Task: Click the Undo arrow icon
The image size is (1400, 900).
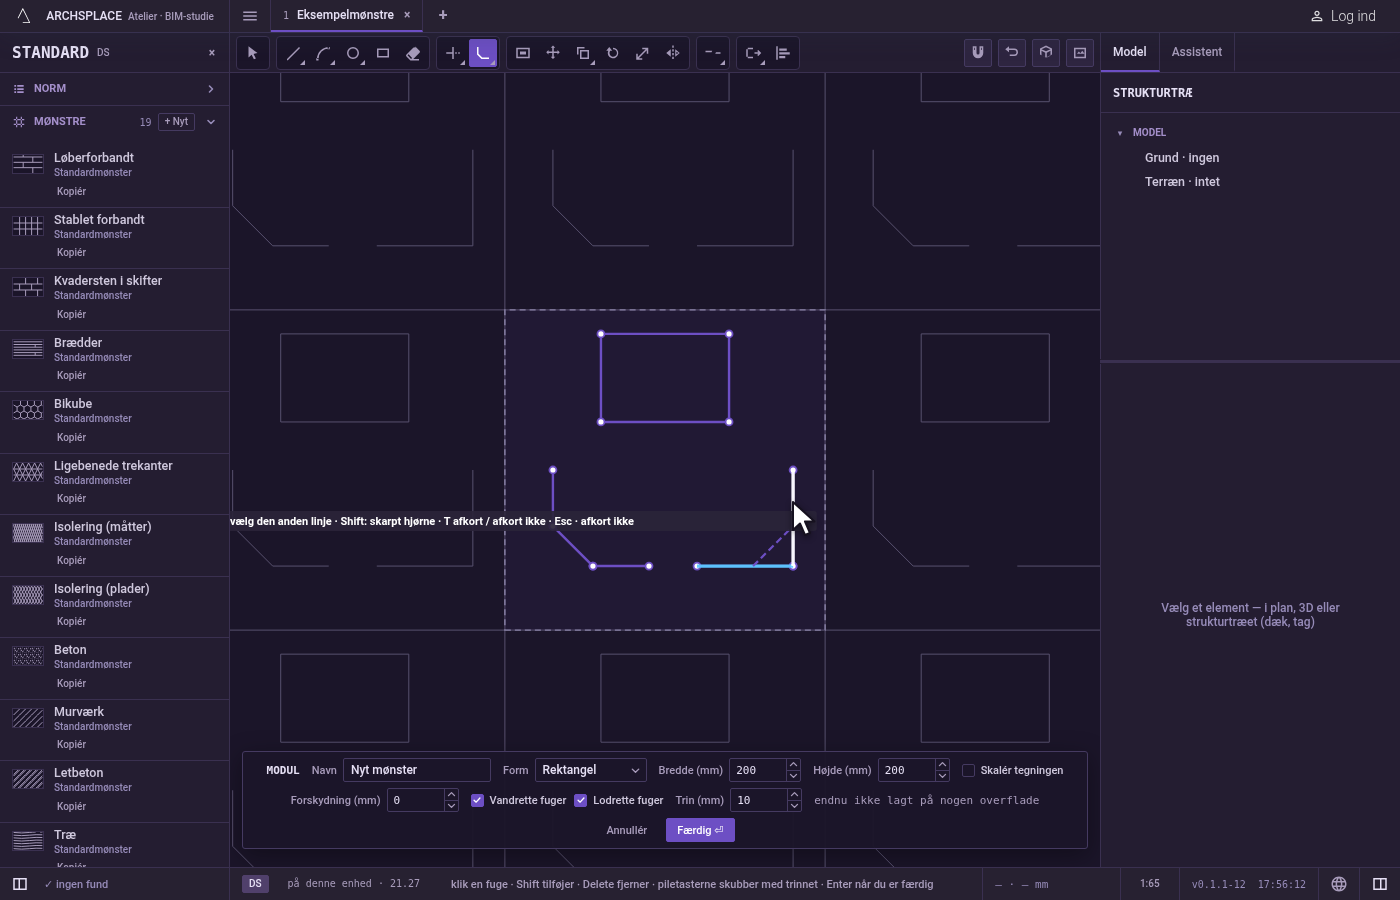Action: coord(1012,52)
